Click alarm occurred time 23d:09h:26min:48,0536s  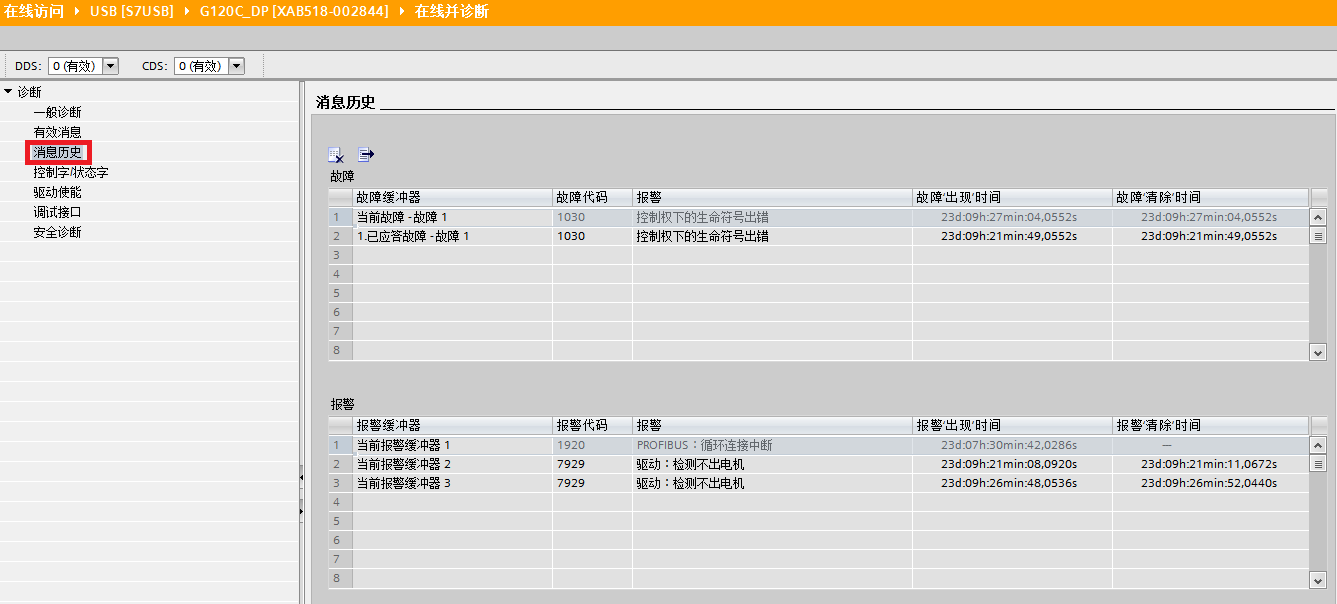1009,483
